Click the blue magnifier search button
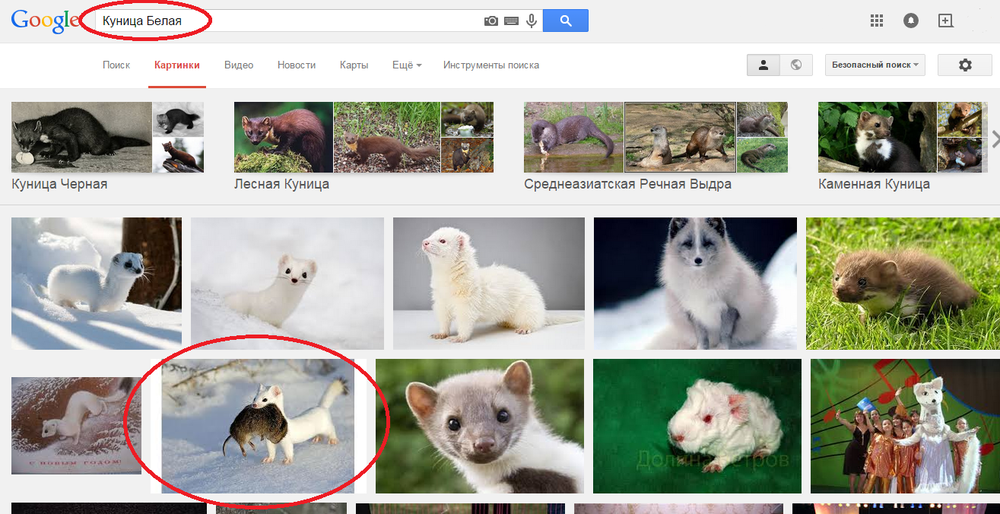Image resolution: width=1000 pixels, height=514 pixels. point(565,21)
